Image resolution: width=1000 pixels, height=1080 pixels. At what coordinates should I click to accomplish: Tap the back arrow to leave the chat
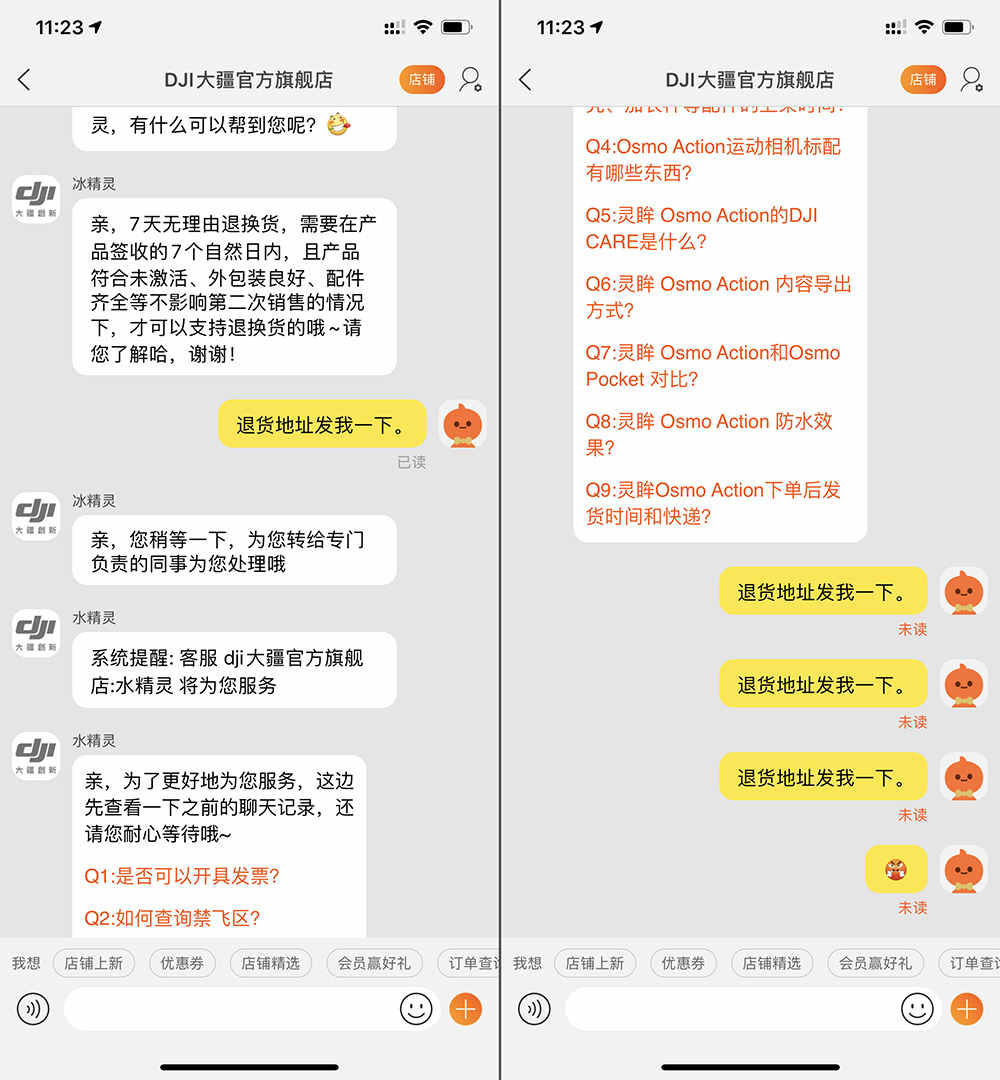(24, 79)
